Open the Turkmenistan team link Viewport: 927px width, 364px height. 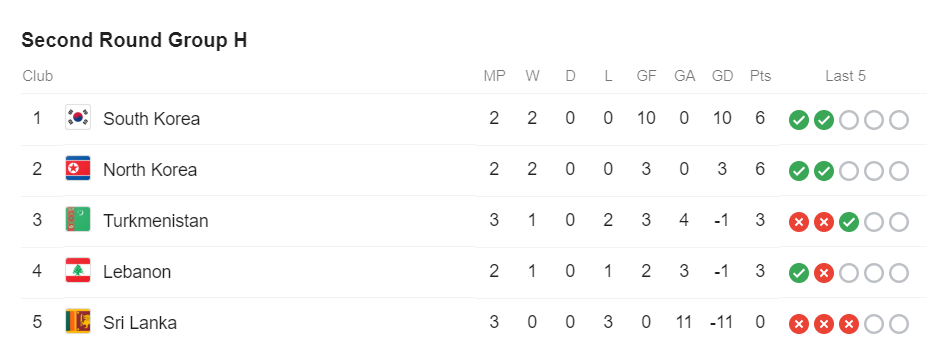coord(155,221)
